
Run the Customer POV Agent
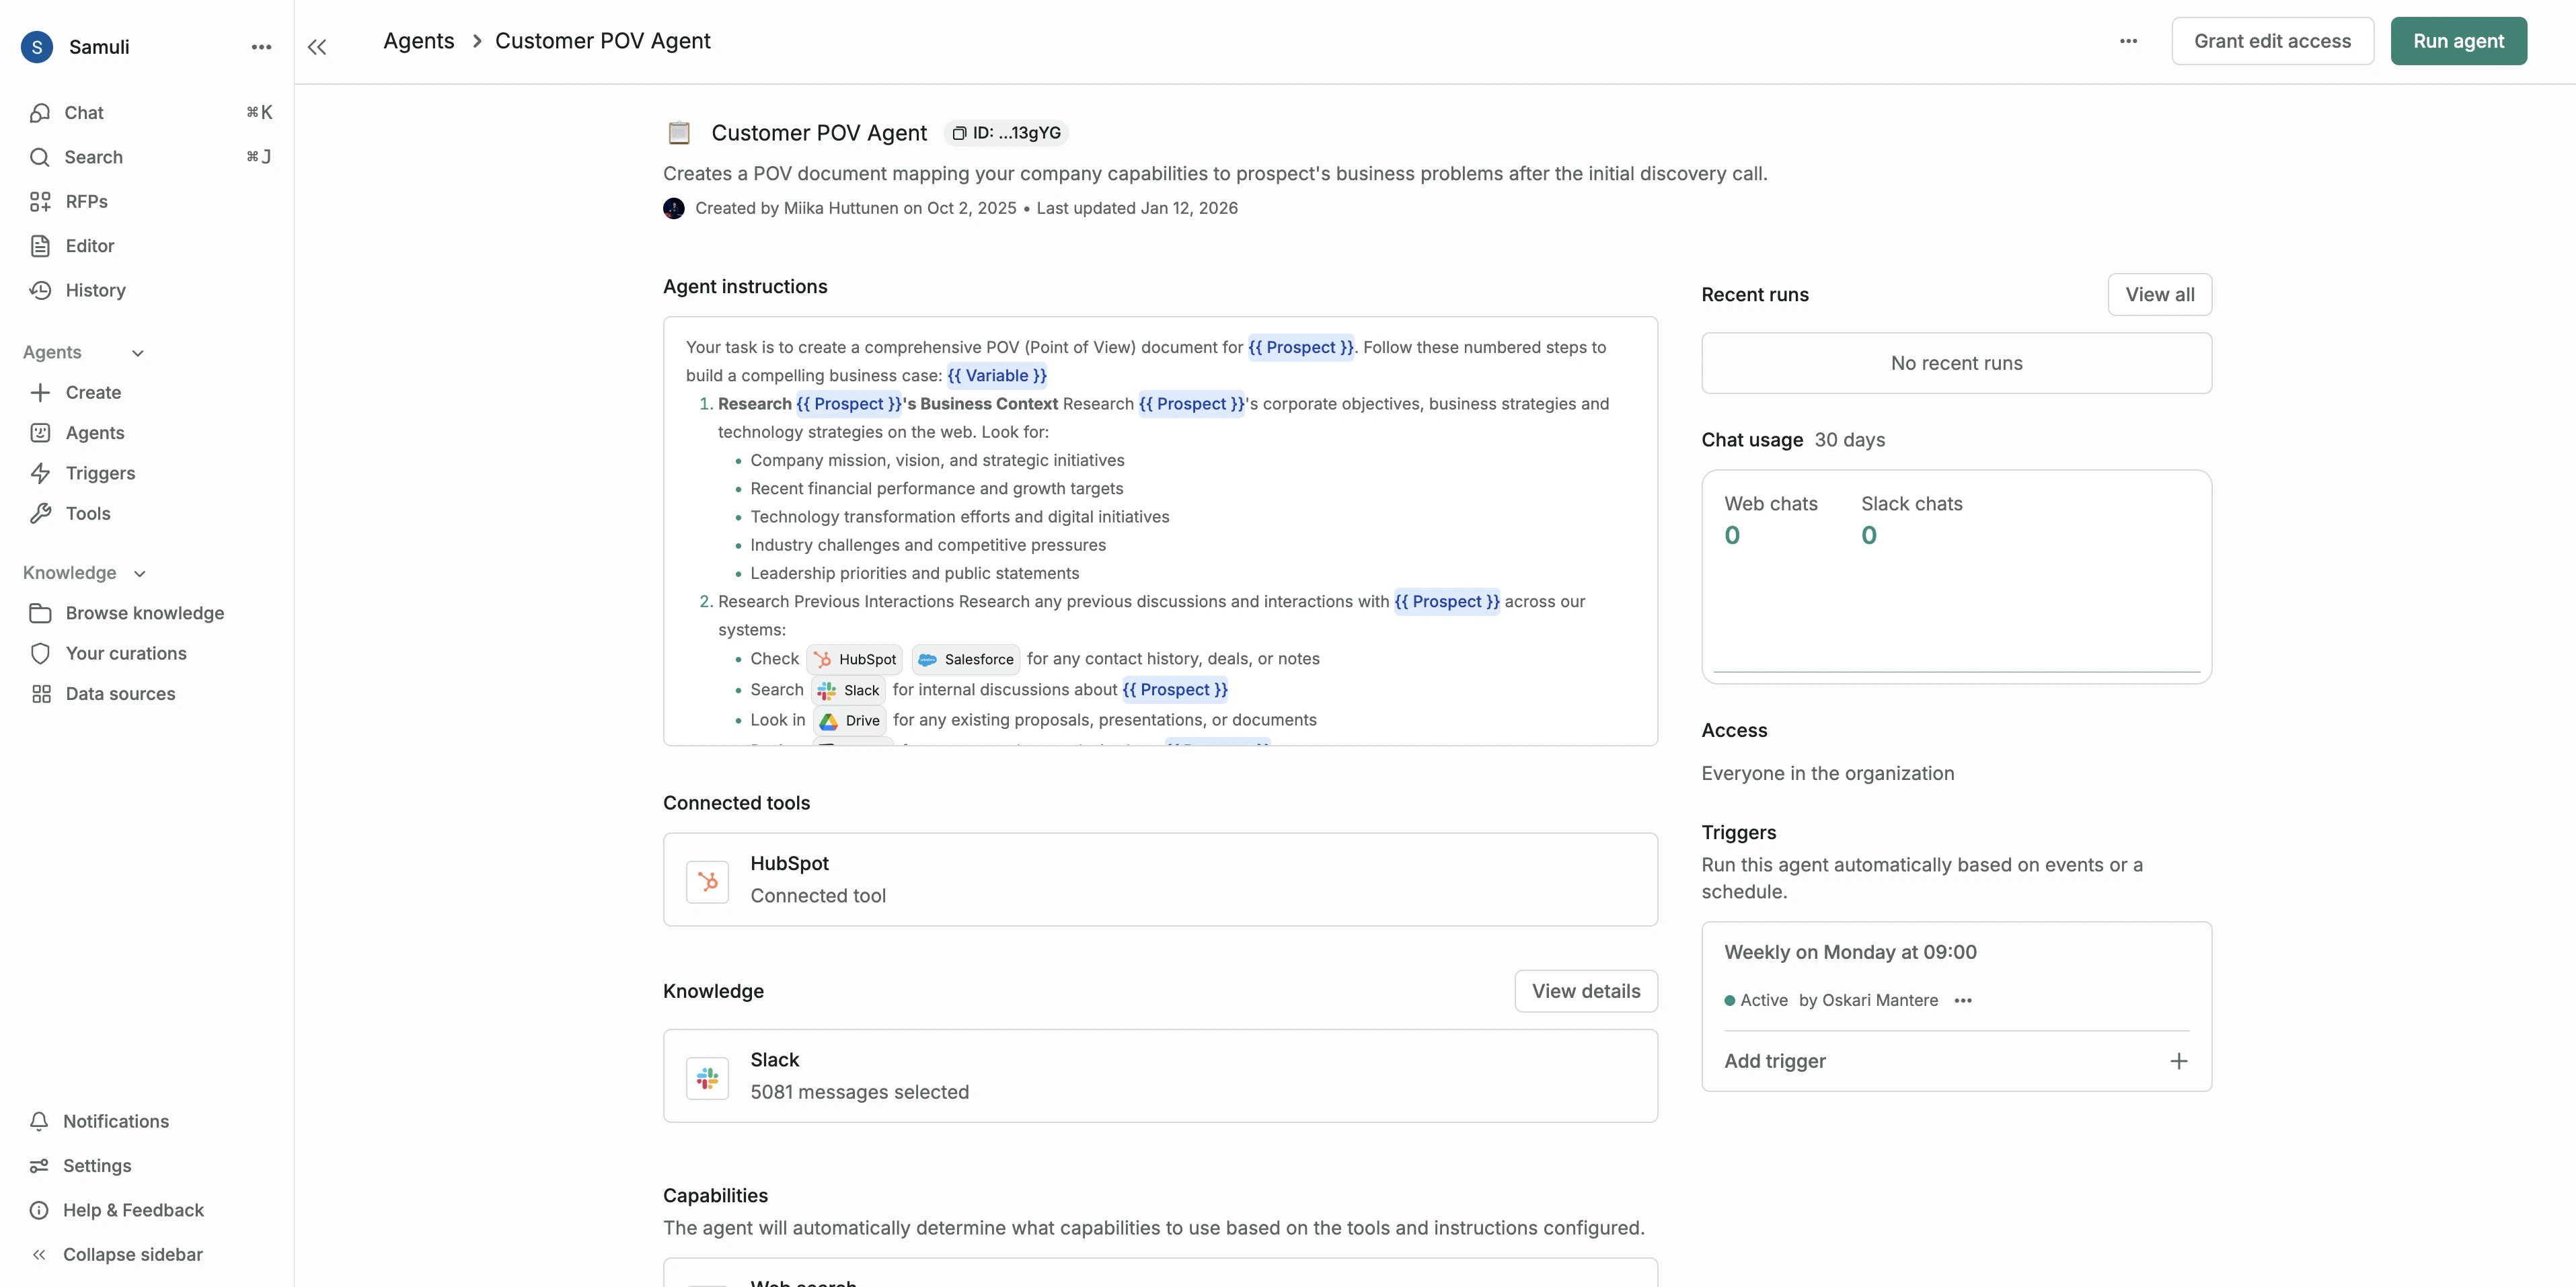click(2458, 41)
